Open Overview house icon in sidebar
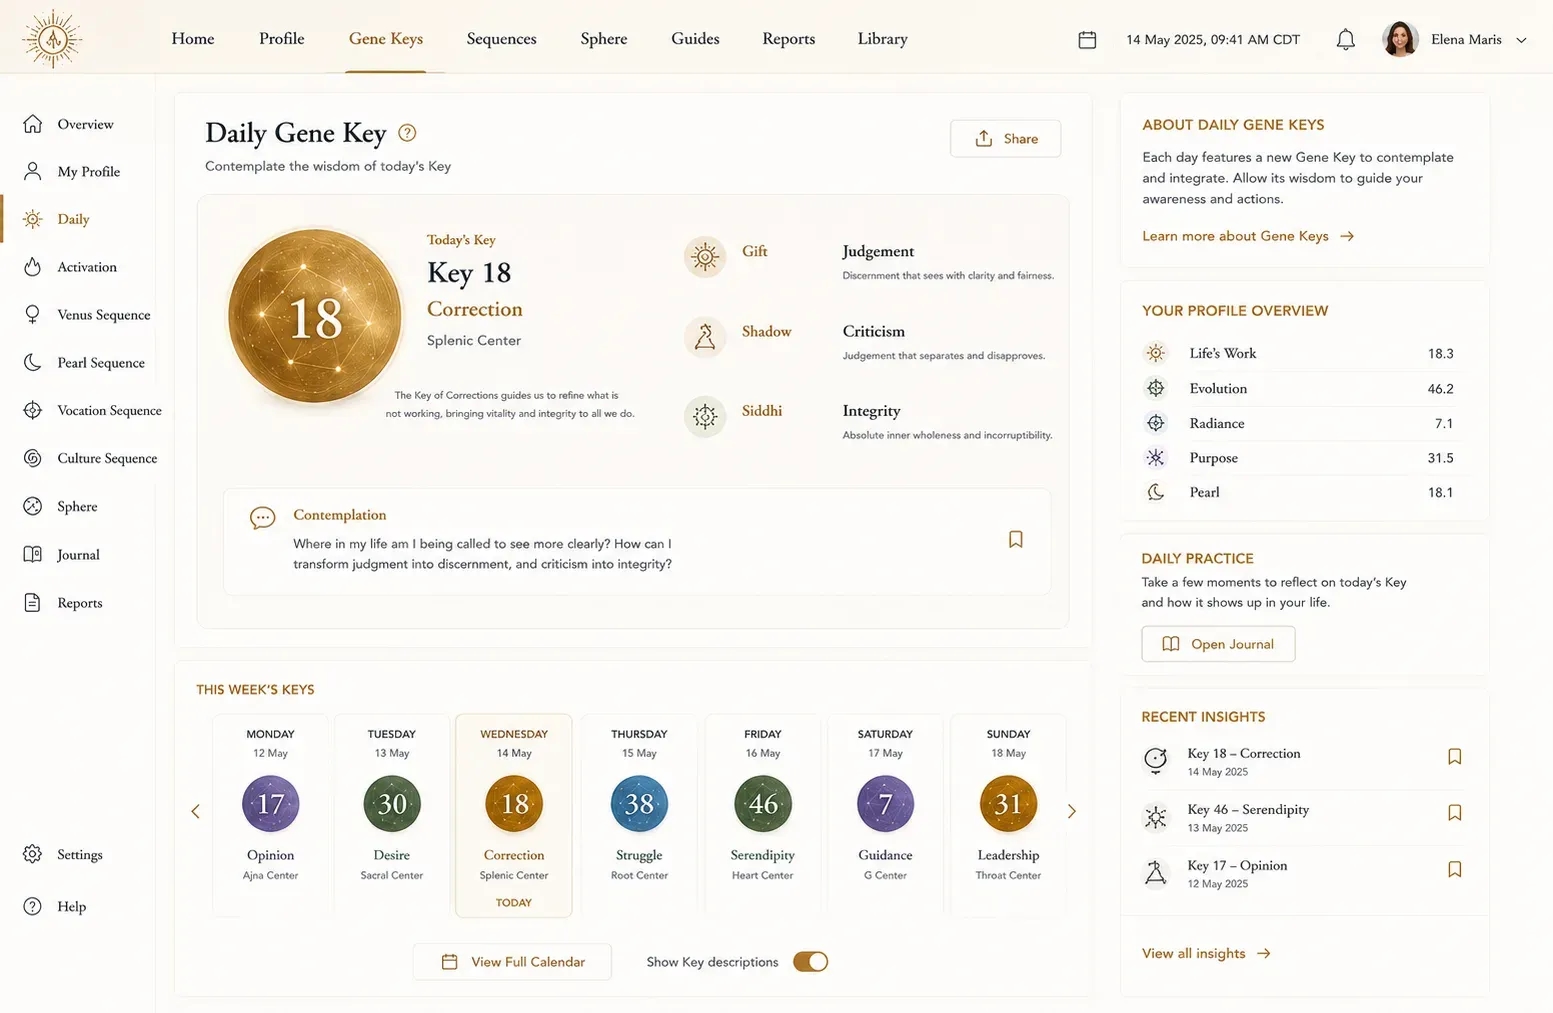The width and height of the screenshot is (1553, 1013). click(33, 124)
